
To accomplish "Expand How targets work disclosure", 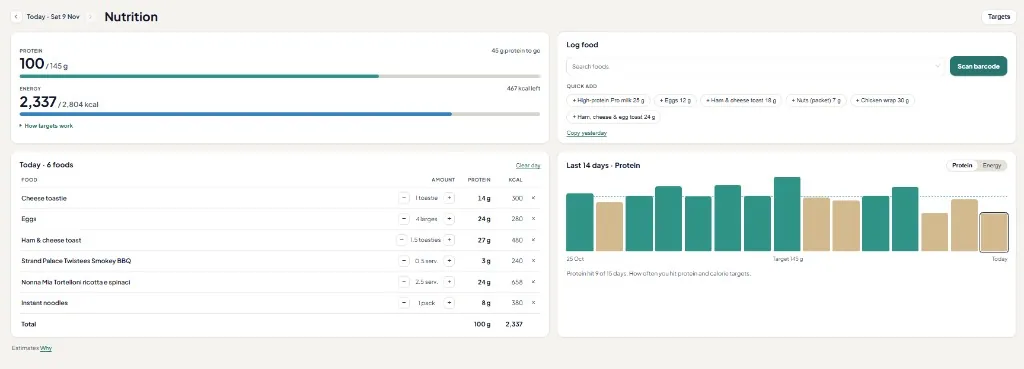I will pyautogui.click(x=46, y=126).
